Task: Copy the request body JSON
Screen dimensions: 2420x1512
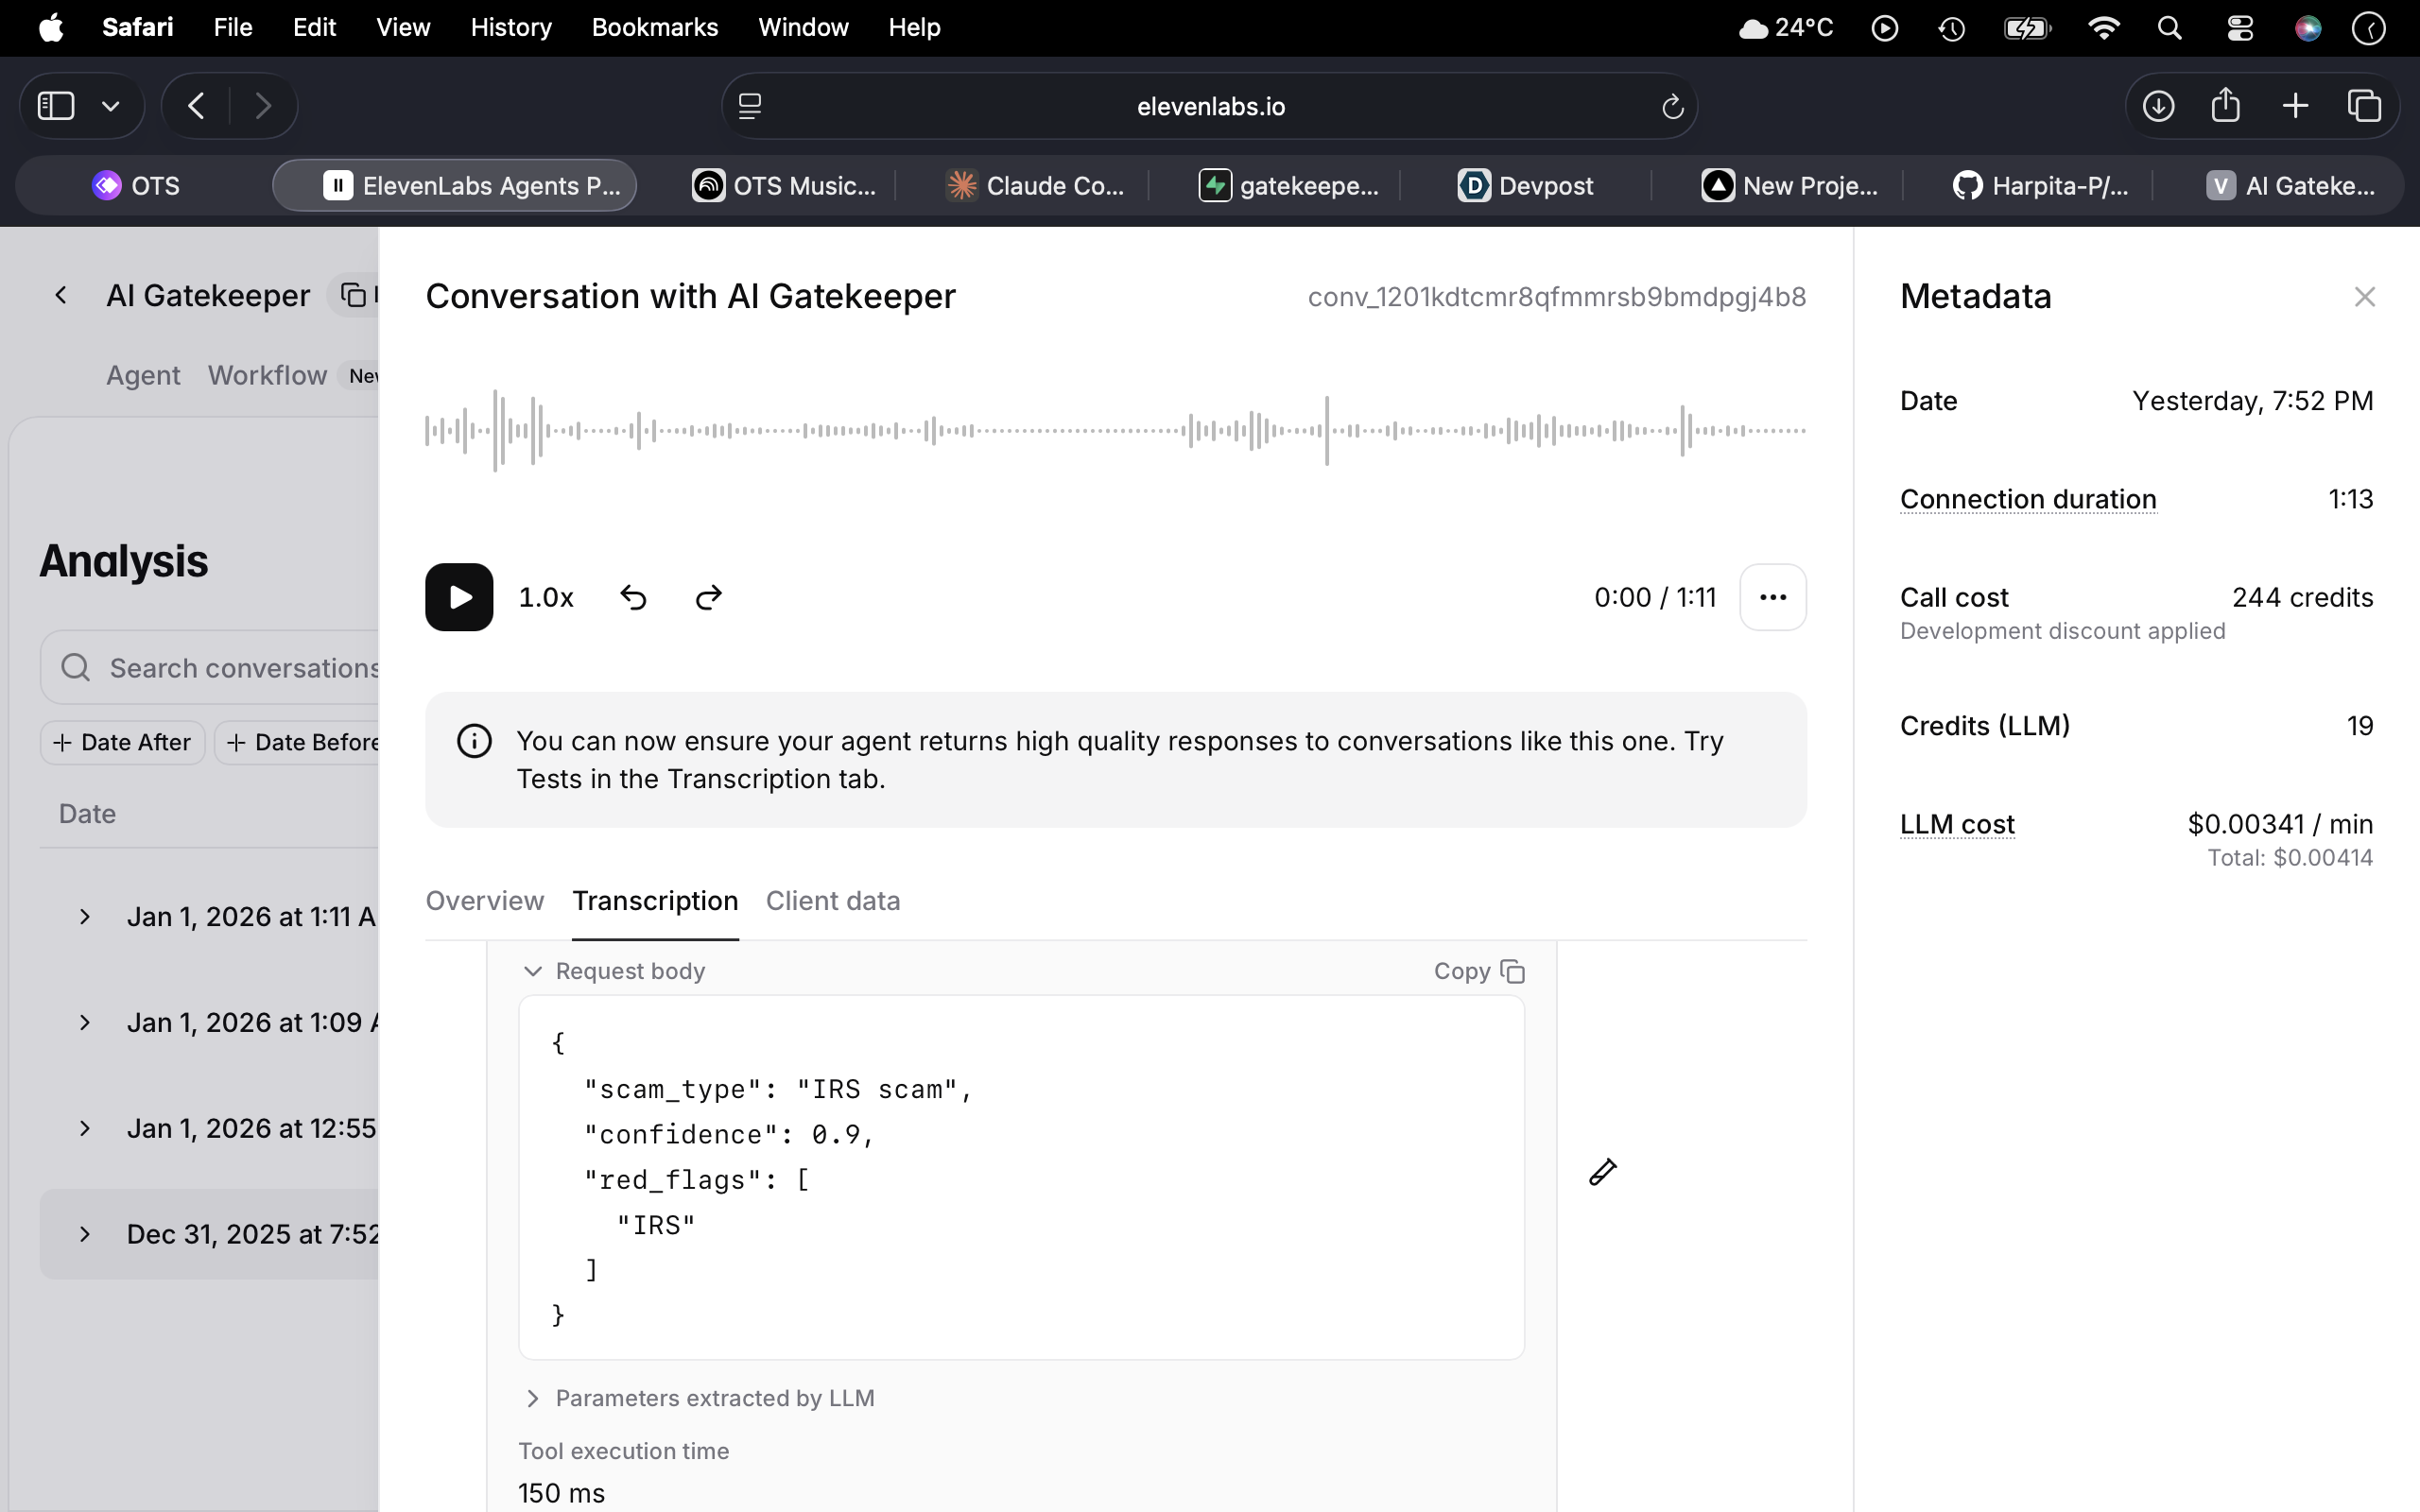Action: [x=1479, y=971]
